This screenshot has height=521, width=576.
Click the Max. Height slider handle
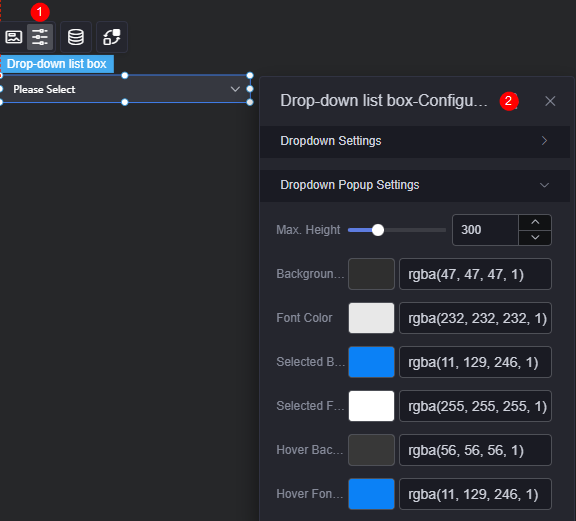pyautogui.click(x=378, y=230)
